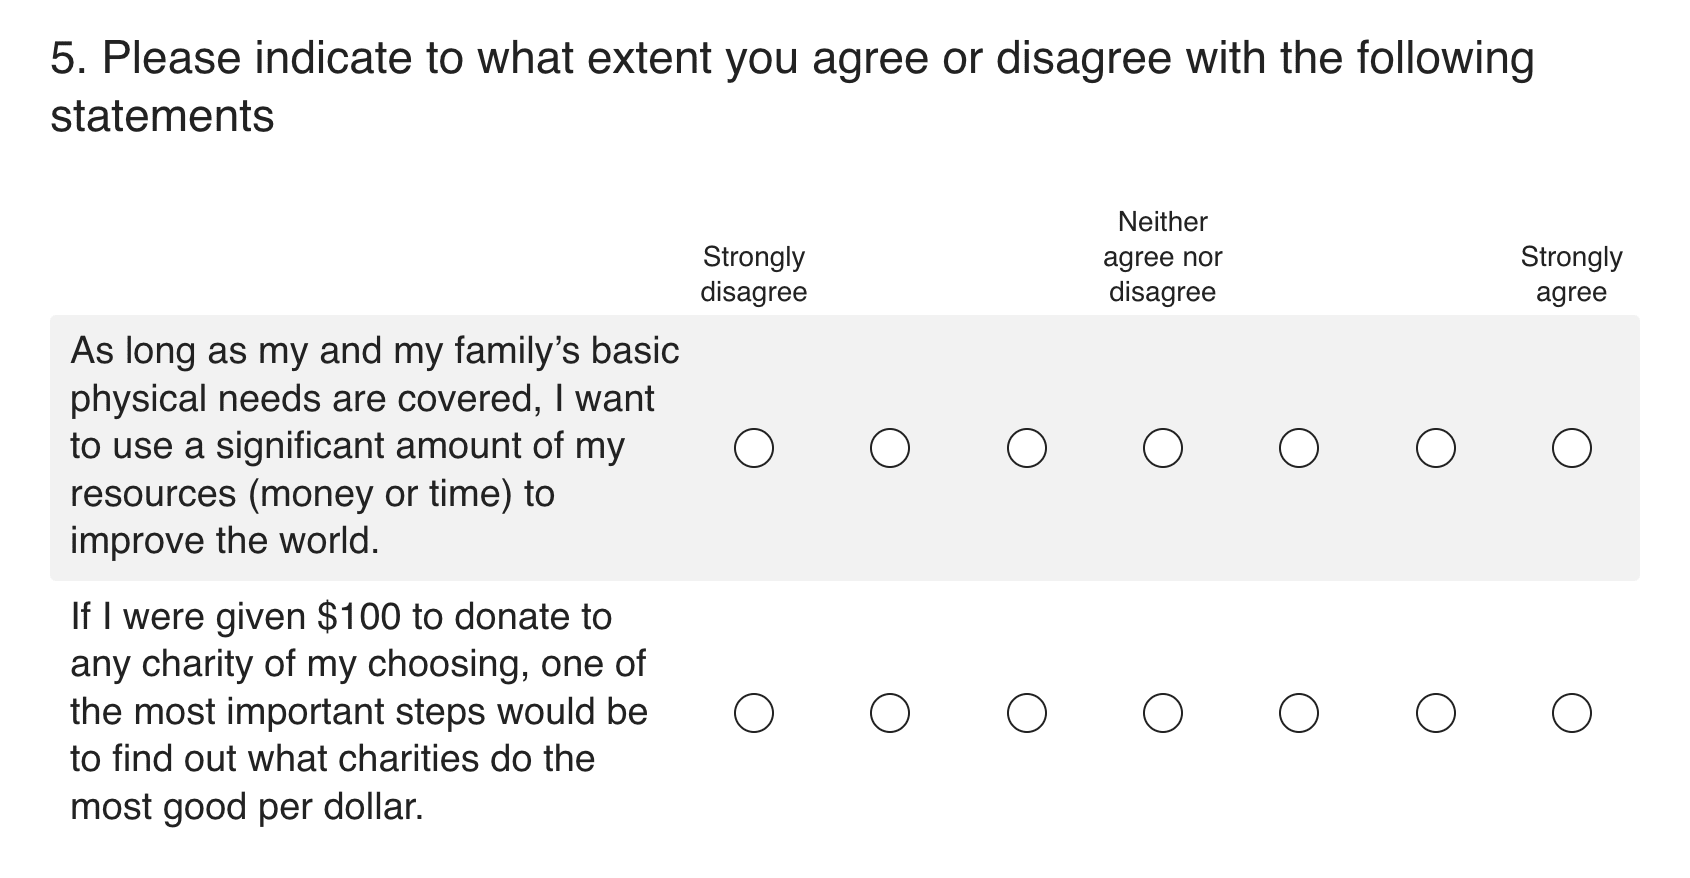Select neutral middle option for improve-the-world statement

click(x=1162, y=448)
